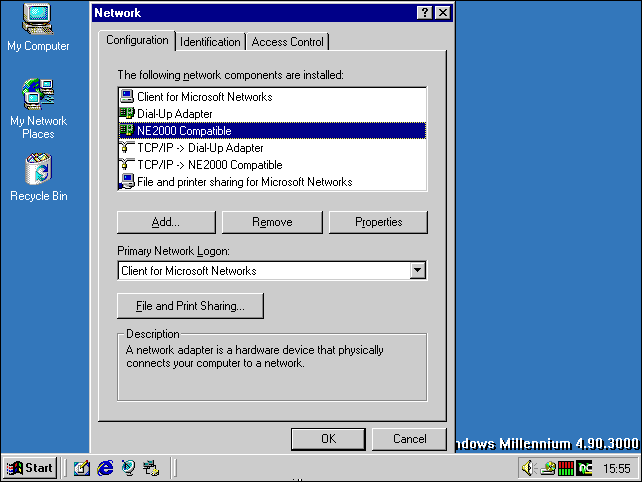The height and width of the screenshot is (482, 642).
Task: Click the TCP/IP NE2000 protocol icon
Action: [127, 164]
